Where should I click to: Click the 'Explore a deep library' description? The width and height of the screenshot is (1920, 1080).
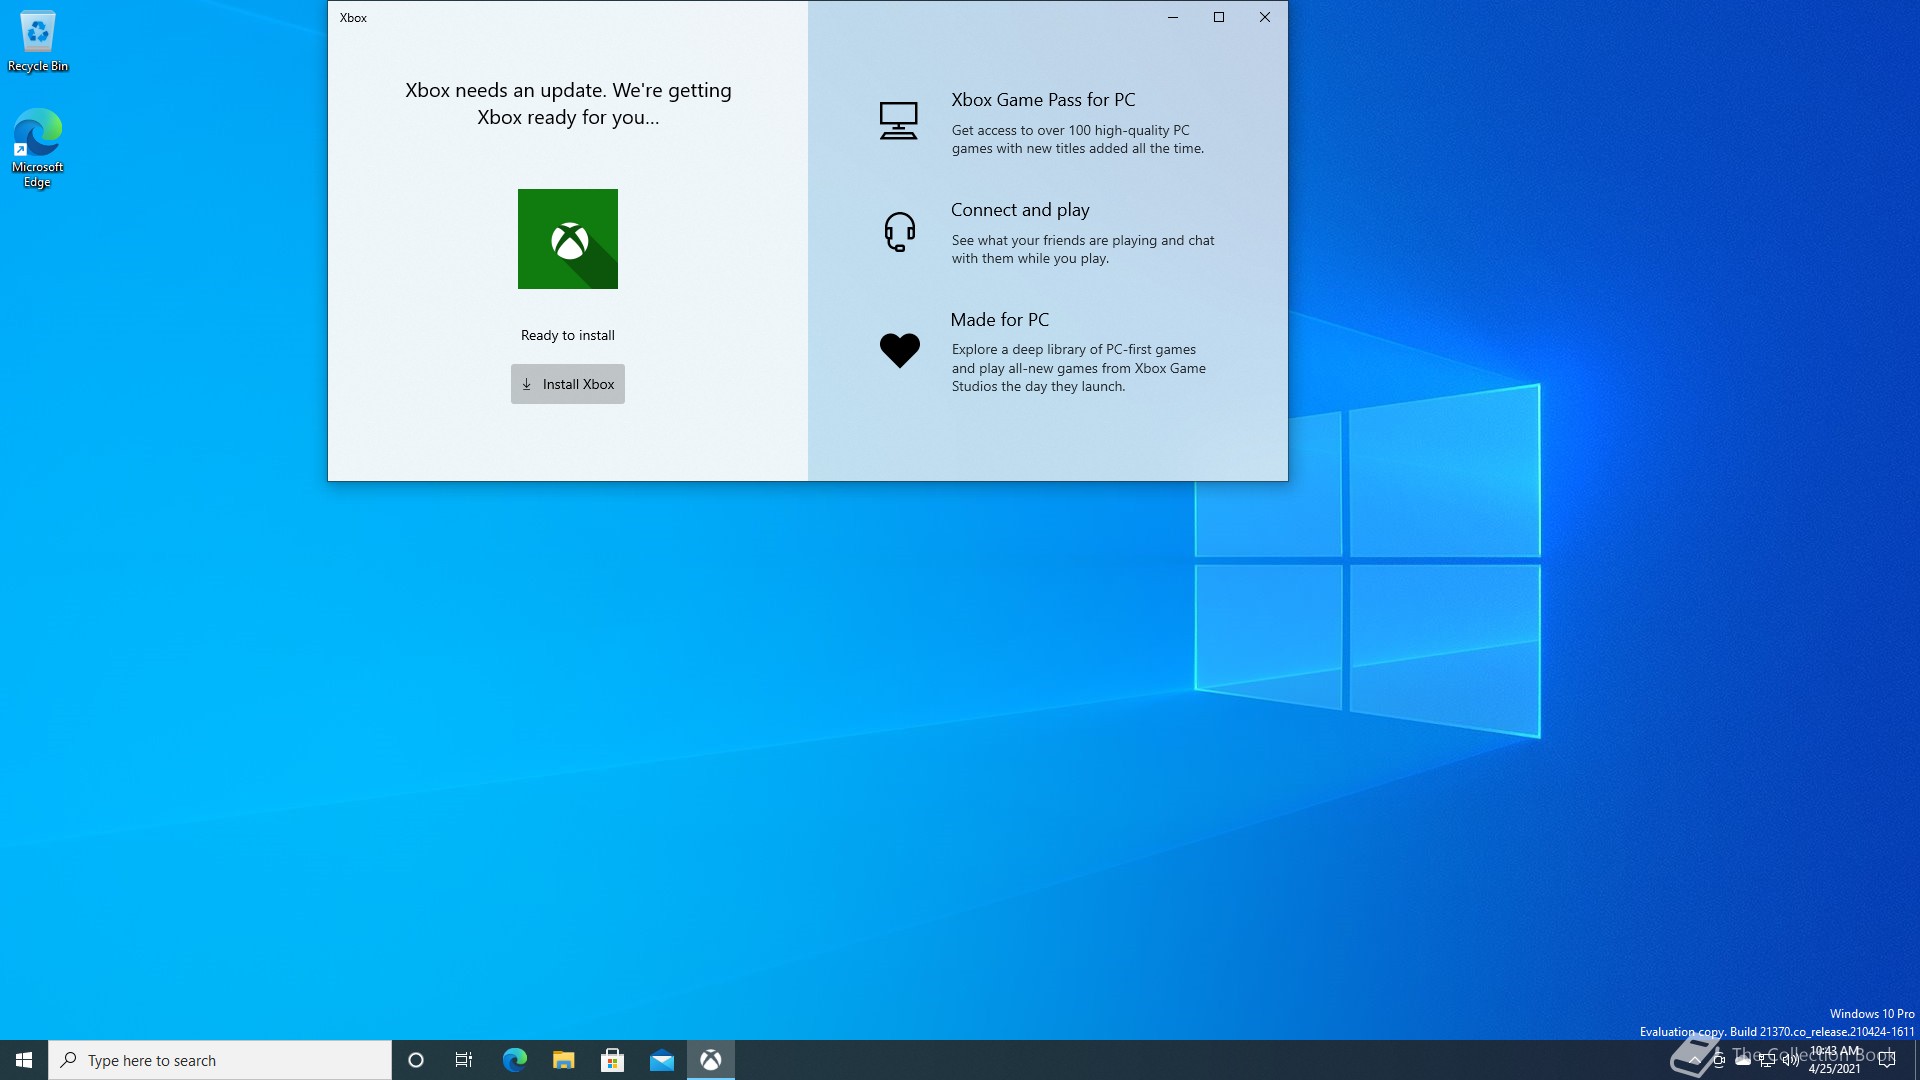1079,368
